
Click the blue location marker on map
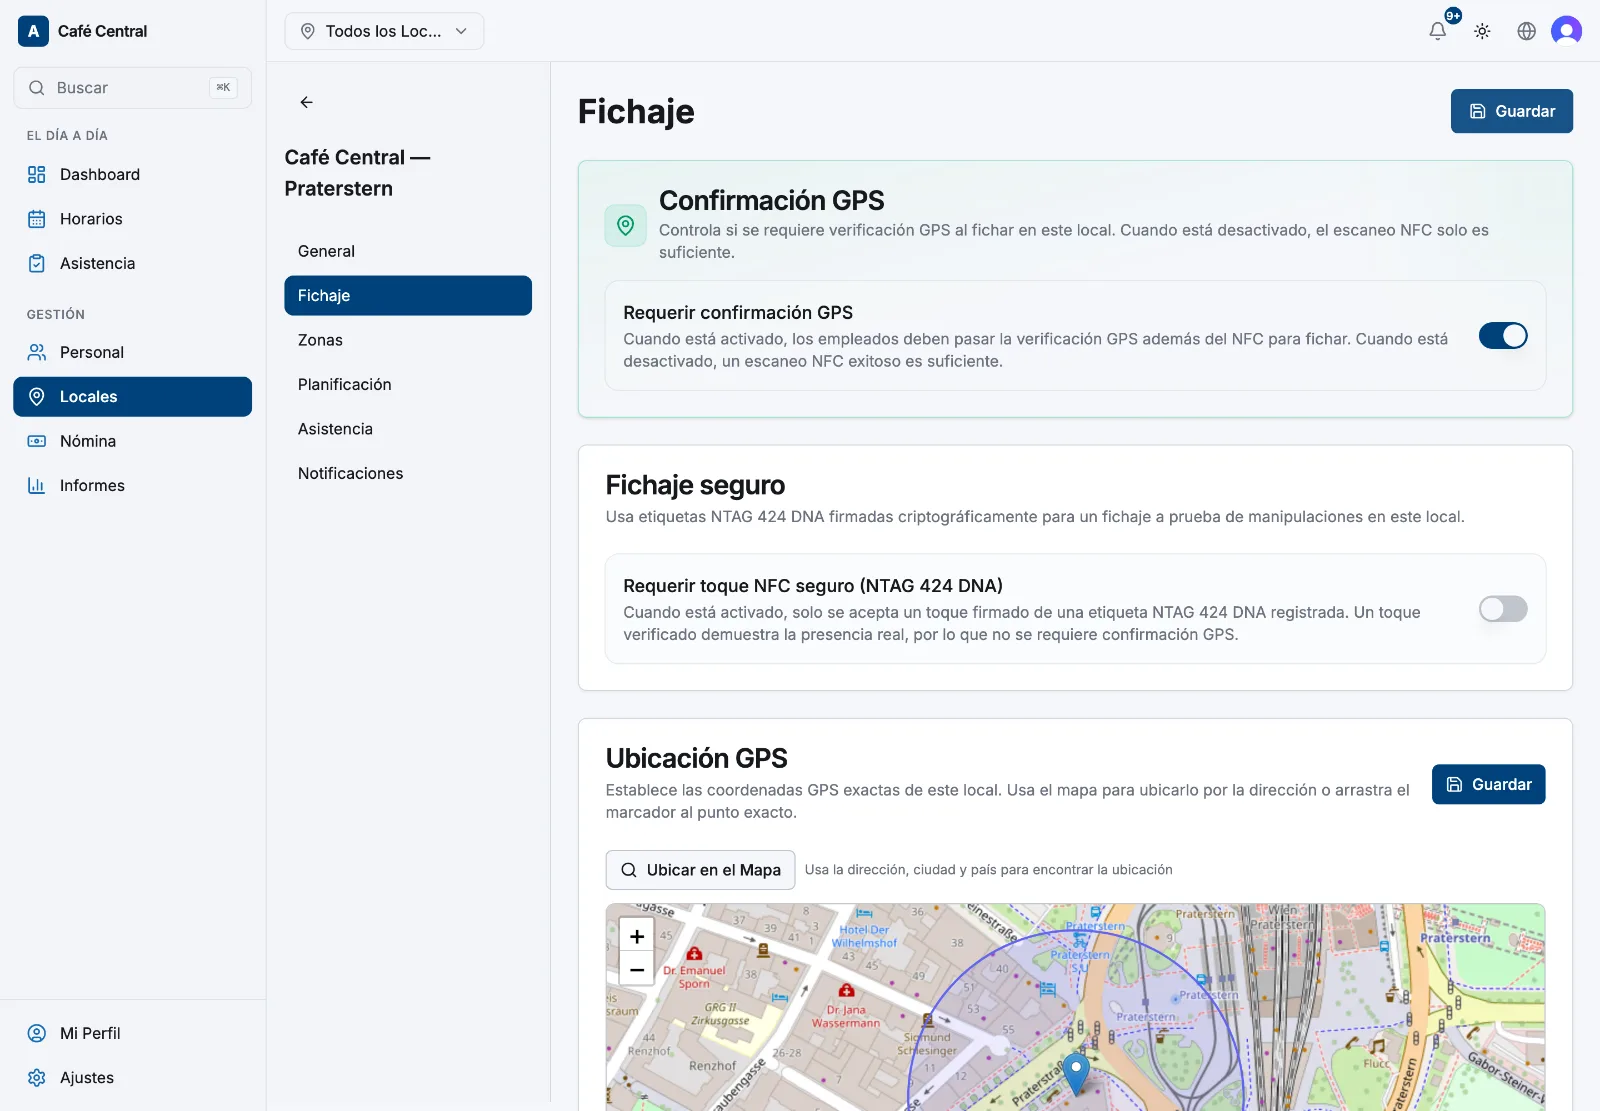click(1075, 1072)
